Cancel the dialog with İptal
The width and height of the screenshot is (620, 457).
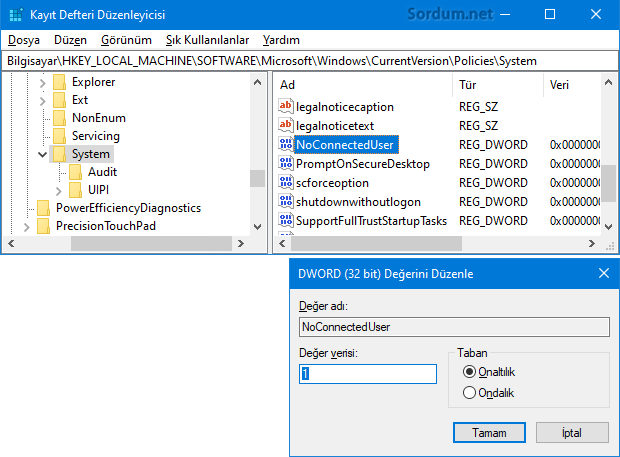point(572,432)
